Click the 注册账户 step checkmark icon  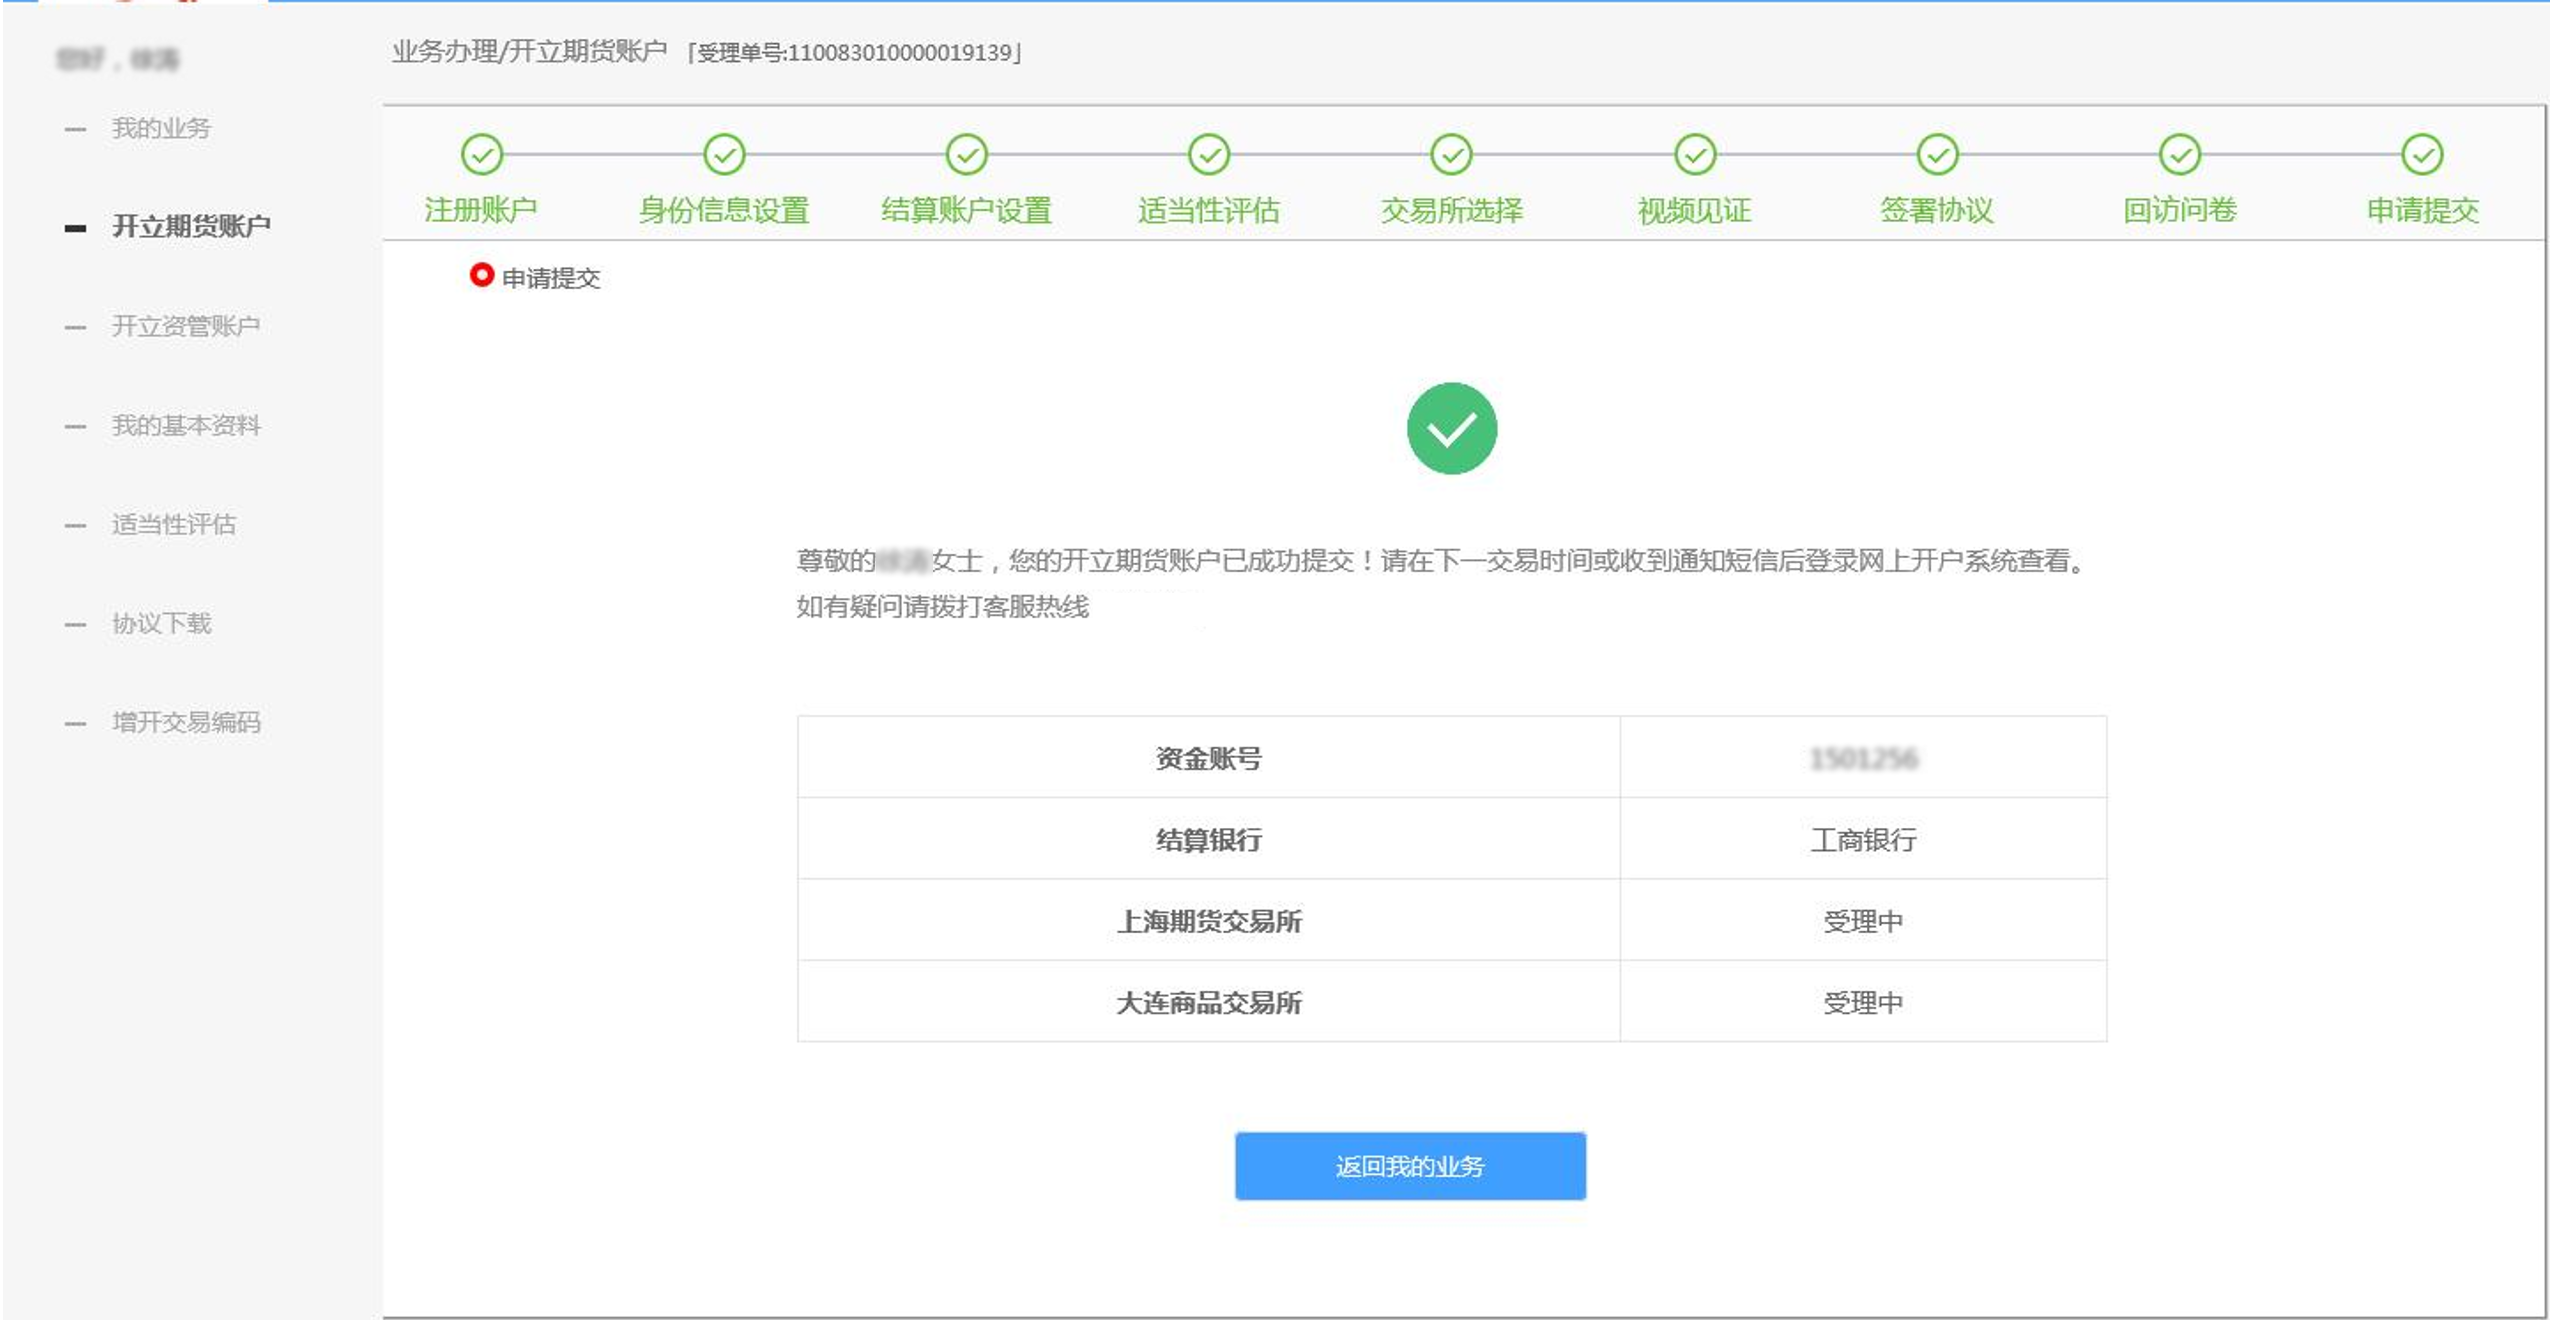point(481,155)
